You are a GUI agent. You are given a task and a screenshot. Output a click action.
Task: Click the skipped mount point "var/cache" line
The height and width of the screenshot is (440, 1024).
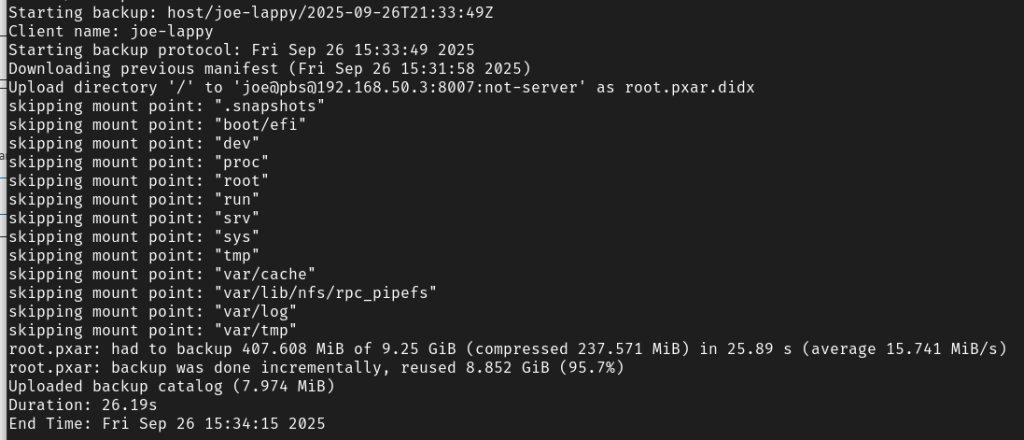161,273
